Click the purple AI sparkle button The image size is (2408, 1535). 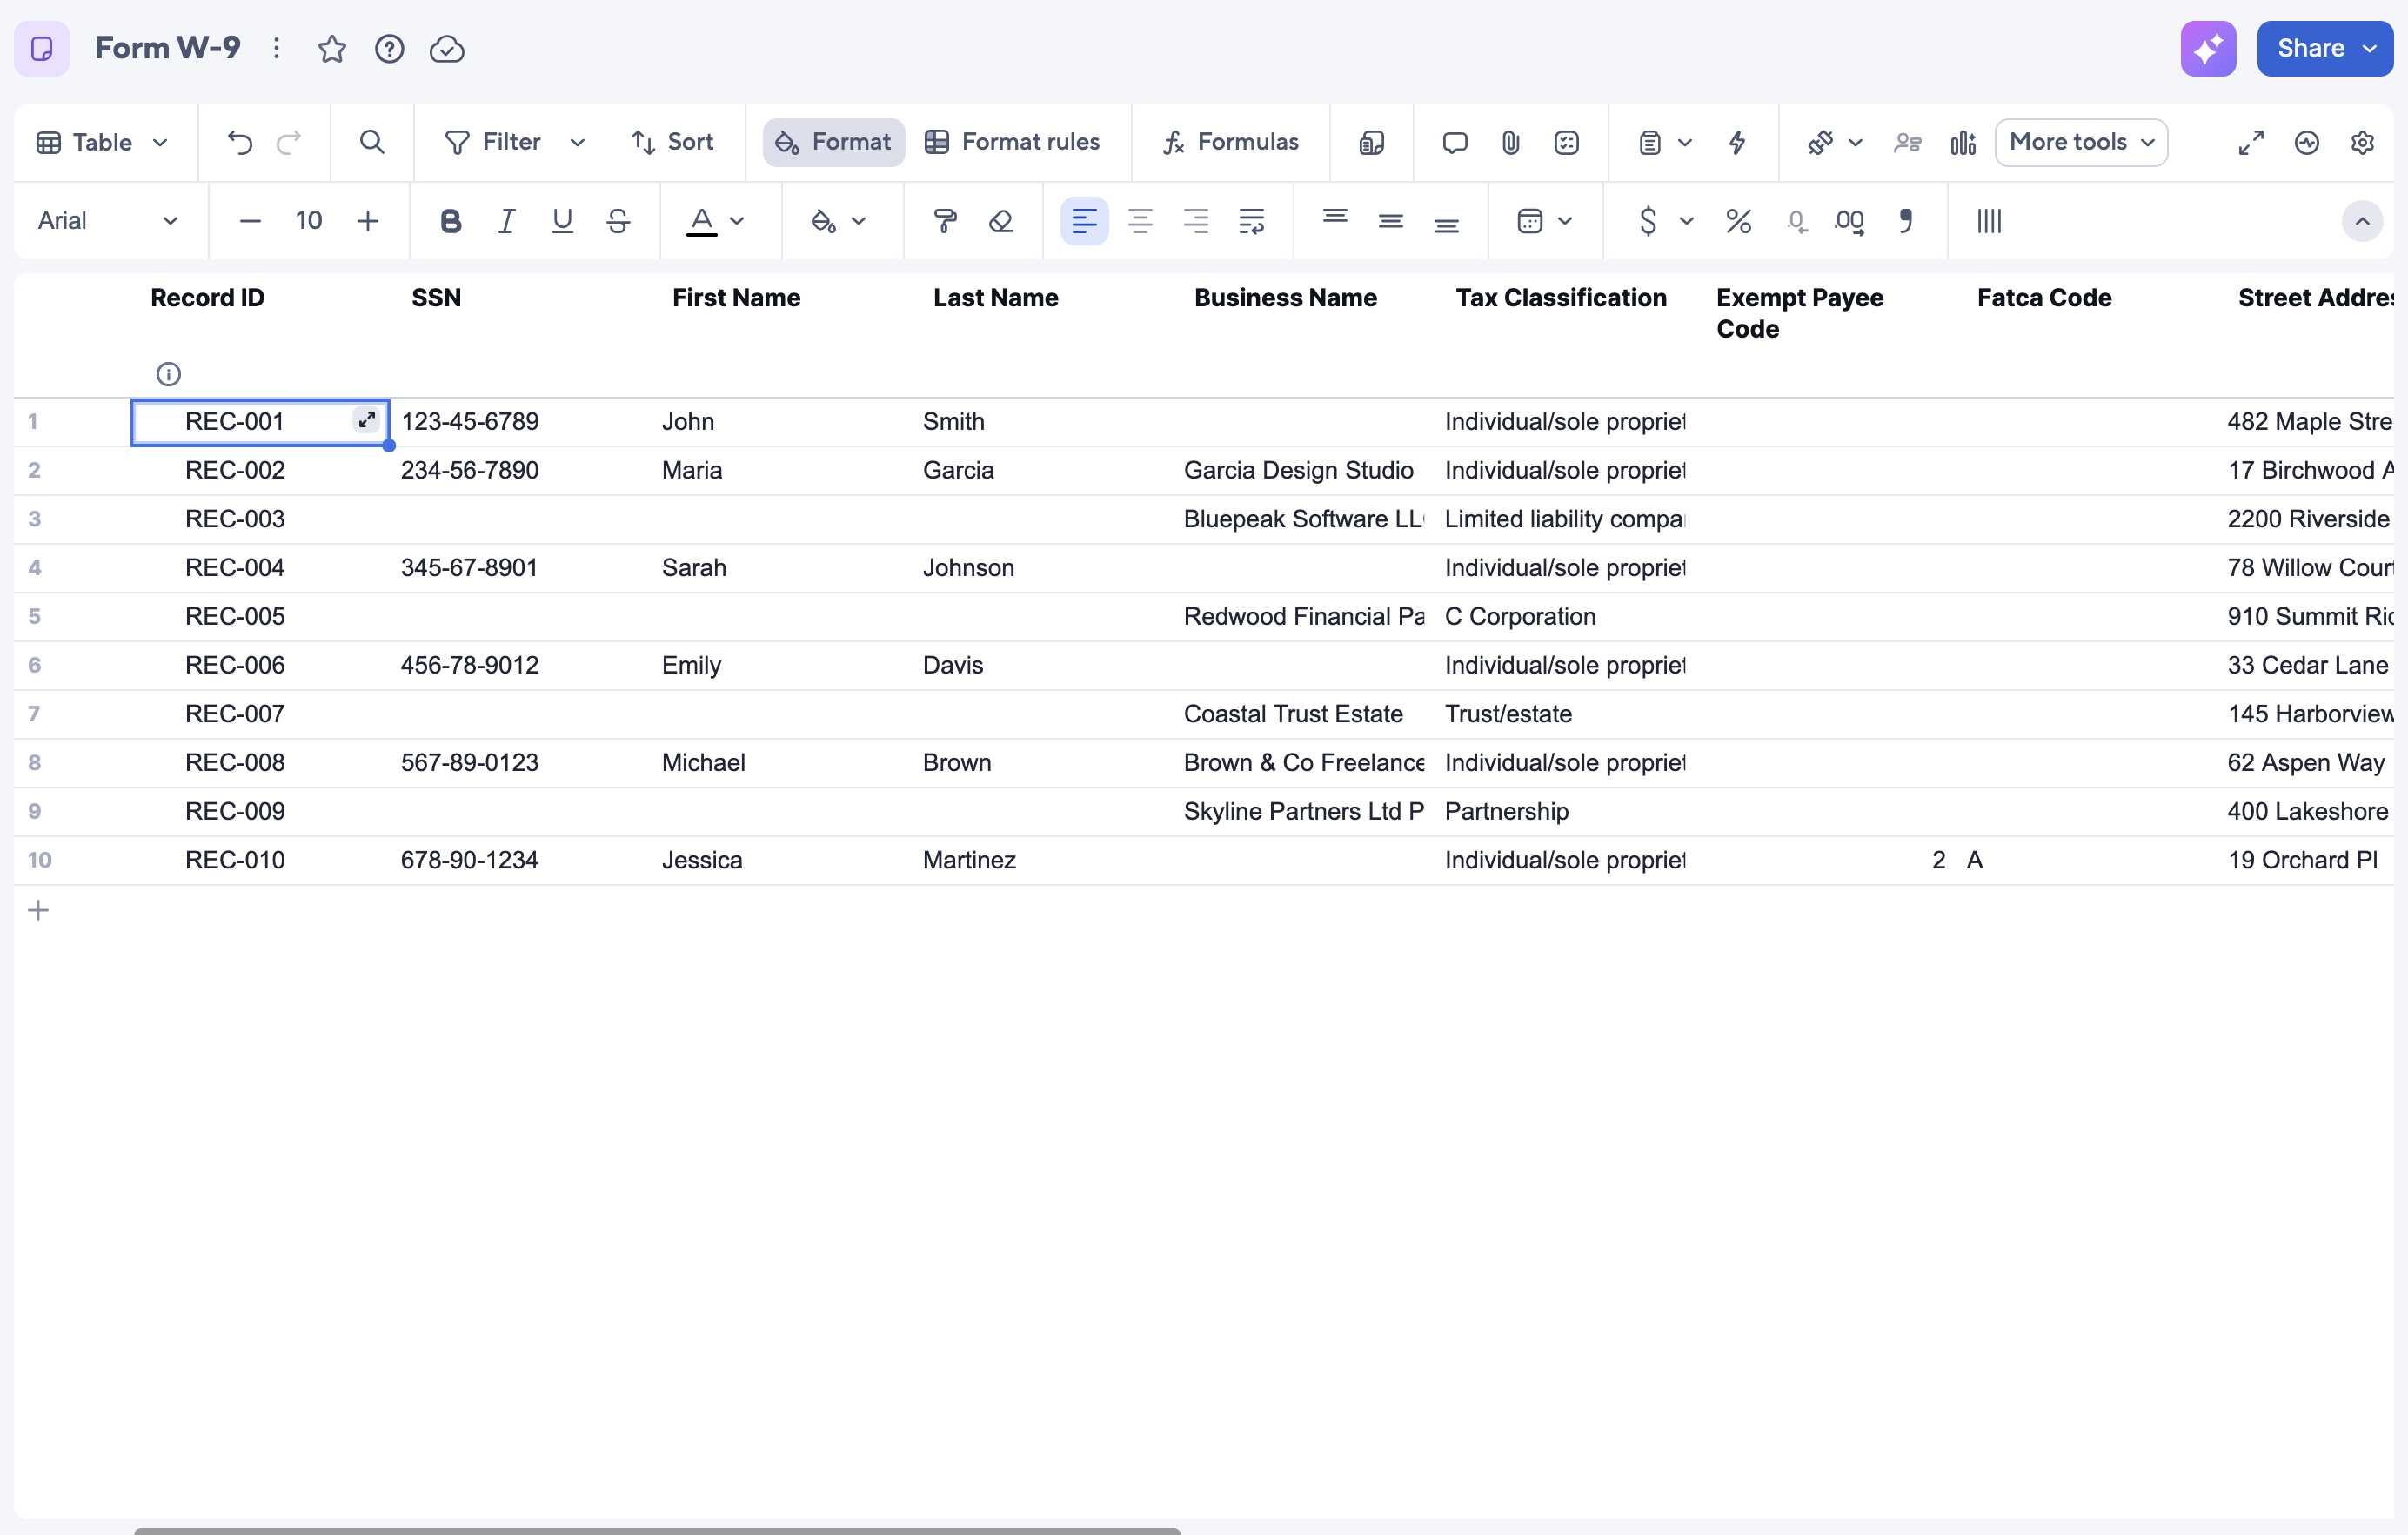click(2208, 48)
